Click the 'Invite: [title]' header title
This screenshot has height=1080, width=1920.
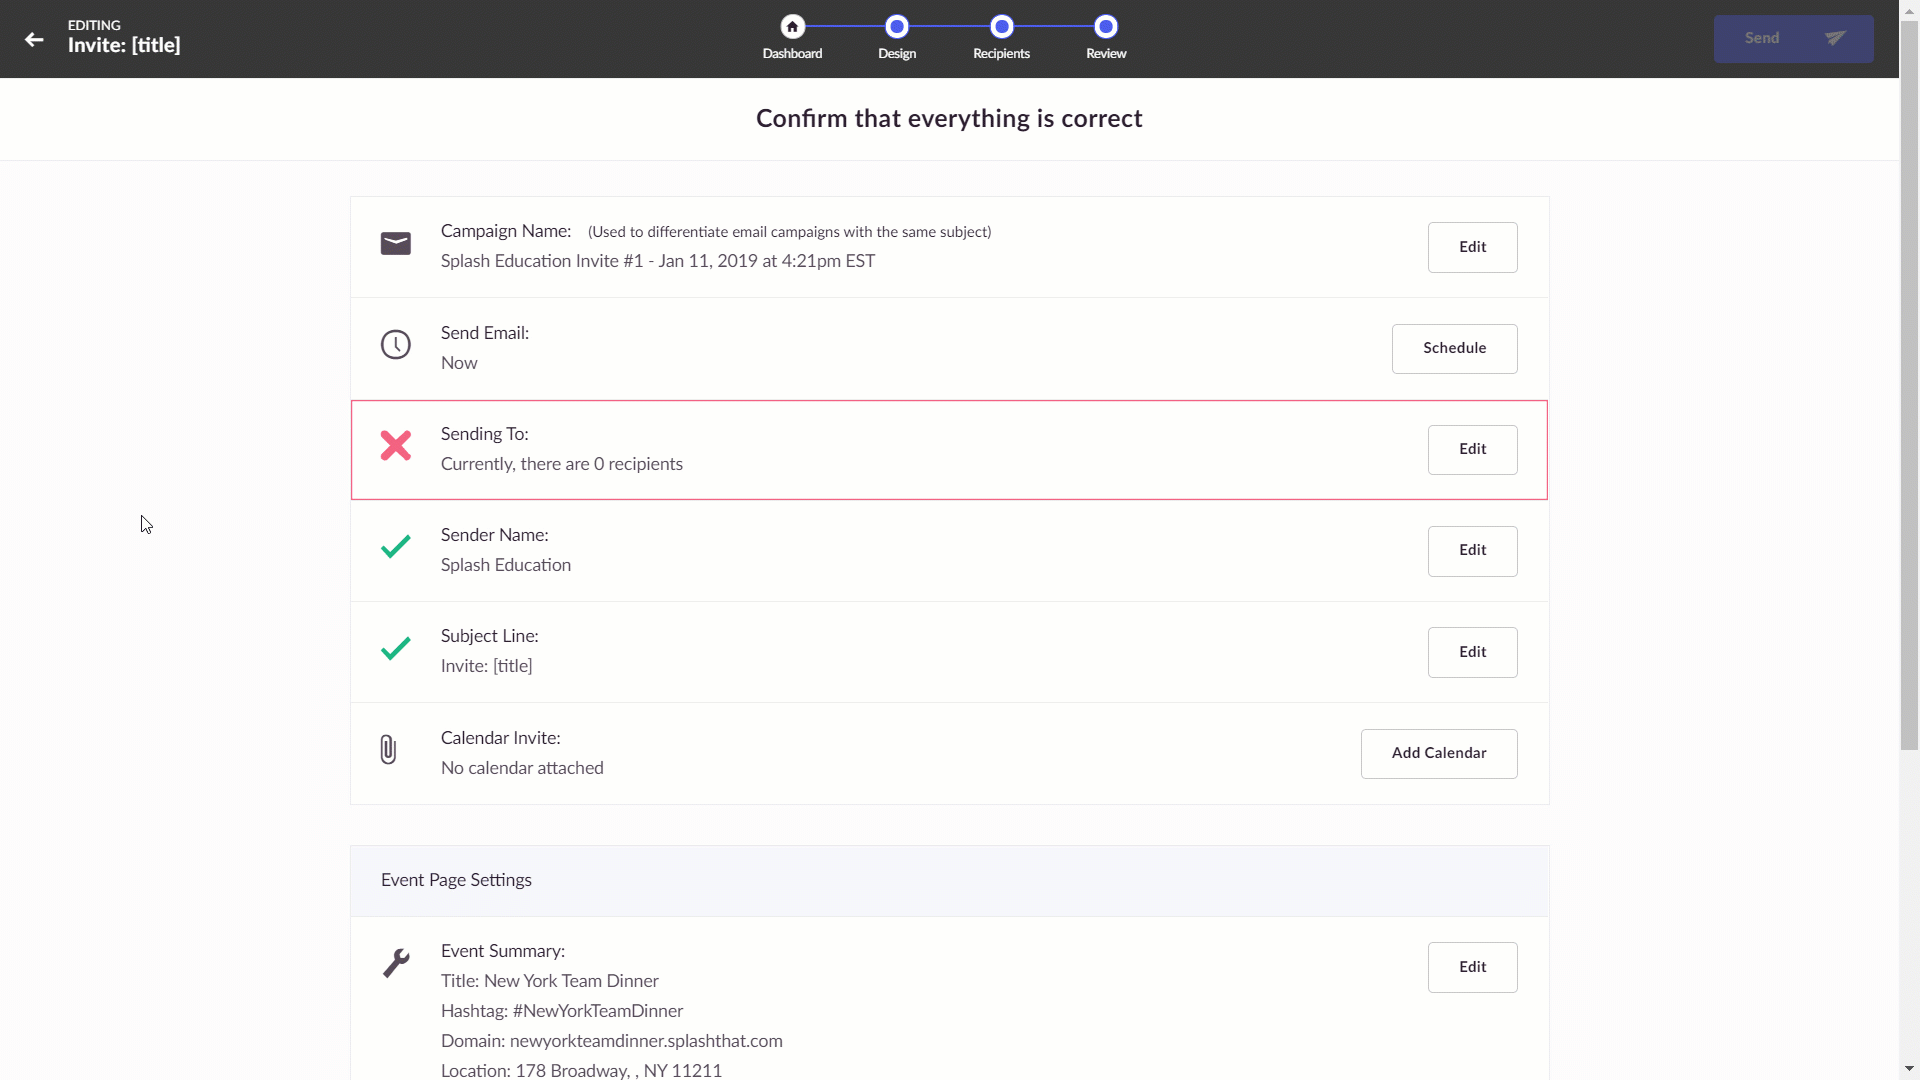124,45
